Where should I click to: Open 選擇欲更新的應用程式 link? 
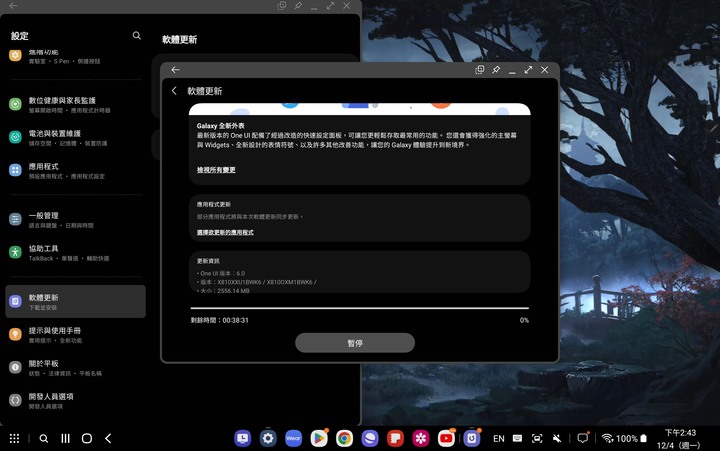pos(225,233)
